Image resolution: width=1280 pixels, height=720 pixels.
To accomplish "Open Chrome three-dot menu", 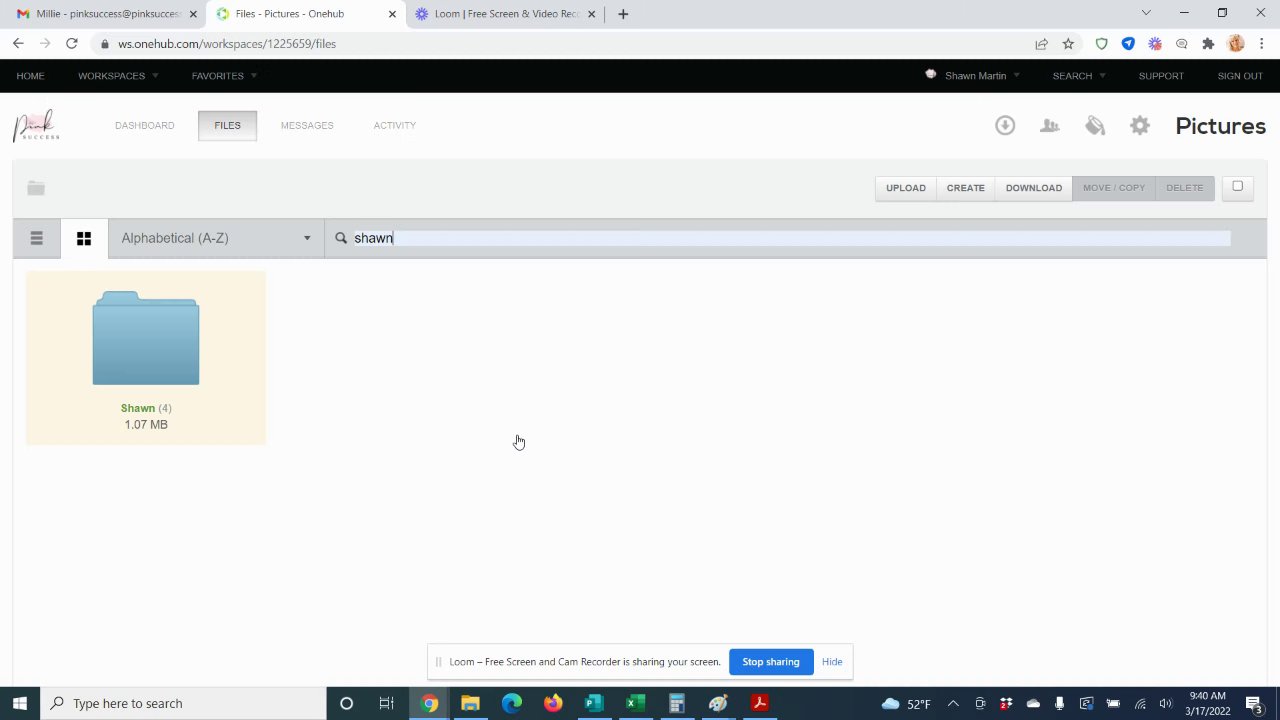I will (1263, 44).
